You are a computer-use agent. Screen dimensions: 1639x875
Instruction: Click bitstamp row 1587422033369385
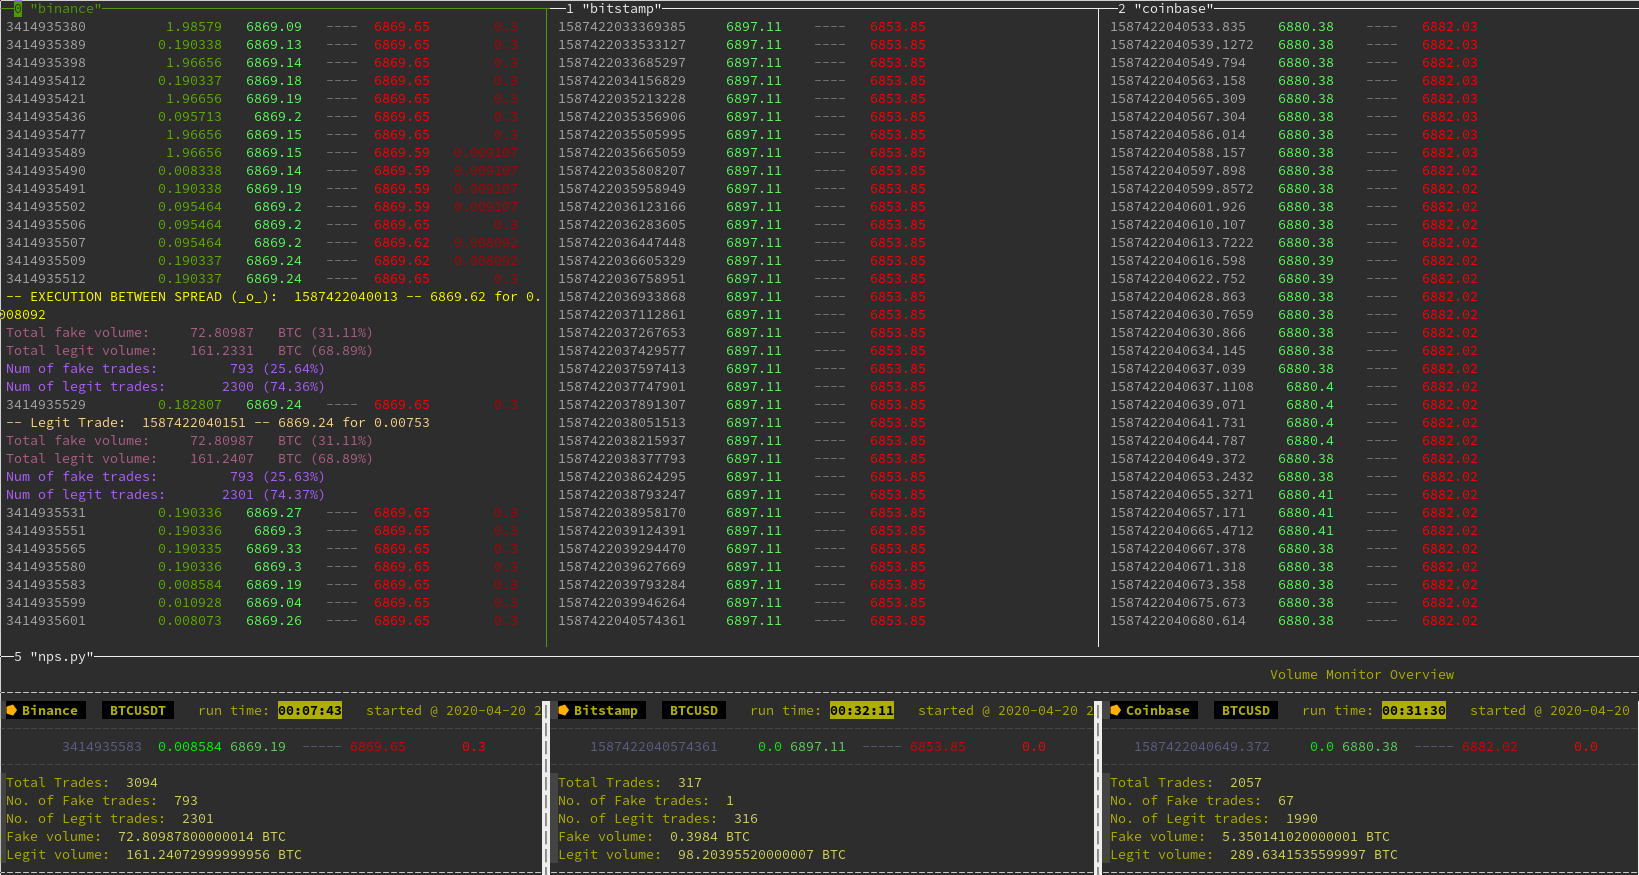coord(742,27)
